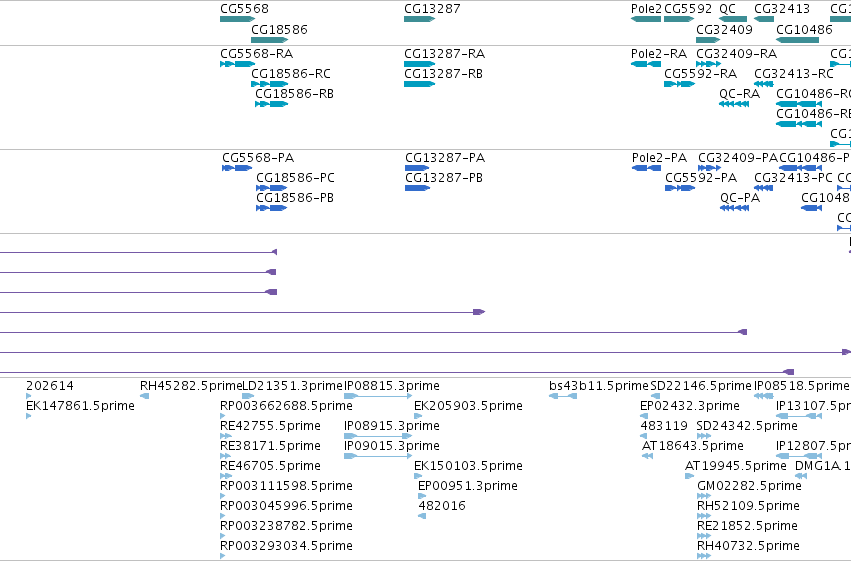Select protein CG18586-PB
851x561 pixels.
click(x=295, y=198)
